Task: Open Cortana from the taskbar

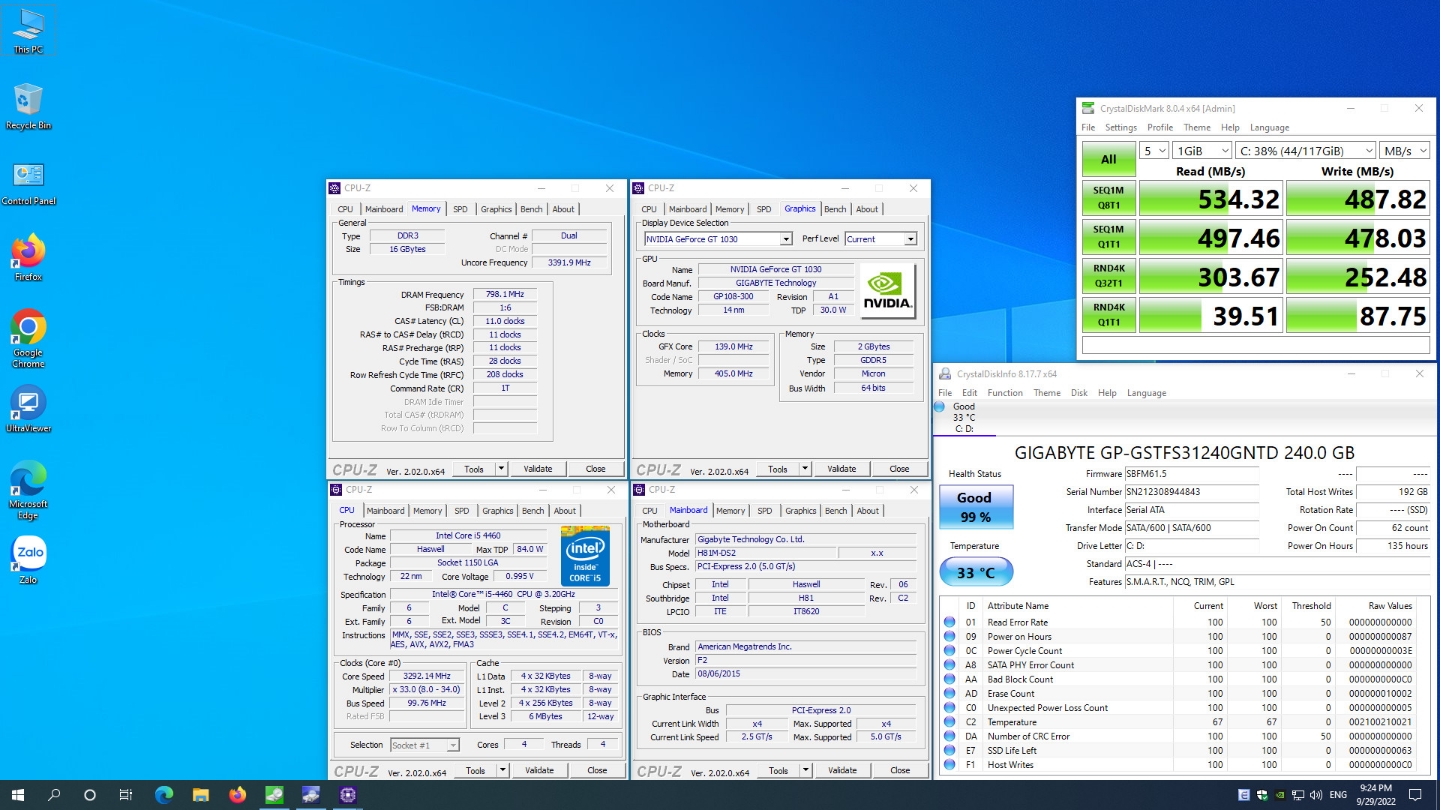Action: 90,795
